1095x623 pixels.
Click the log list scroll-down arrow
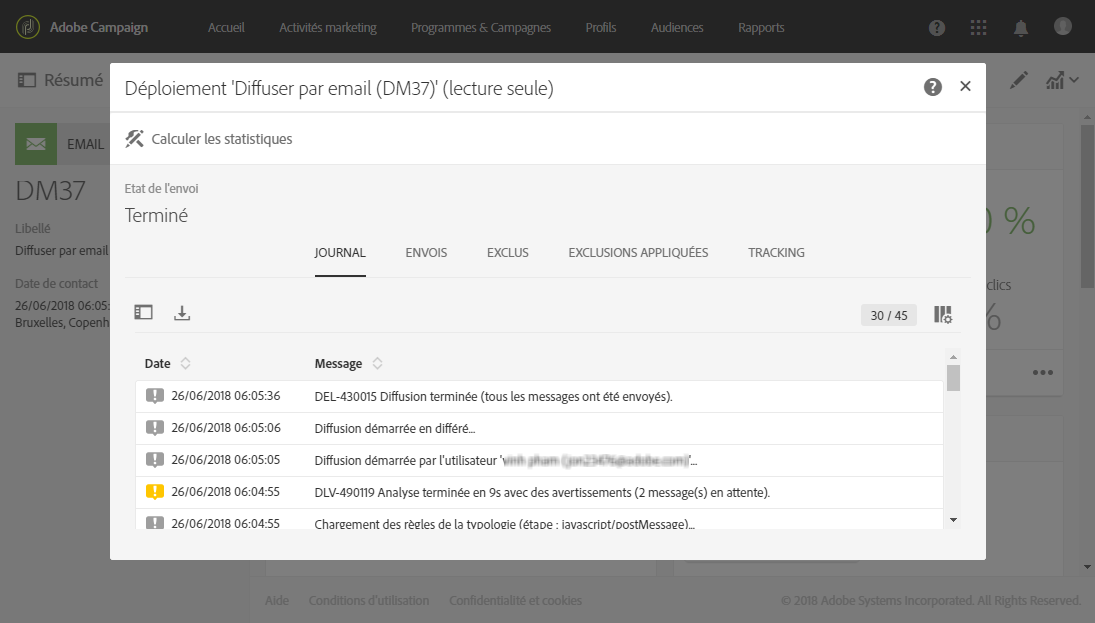point(953,520)
